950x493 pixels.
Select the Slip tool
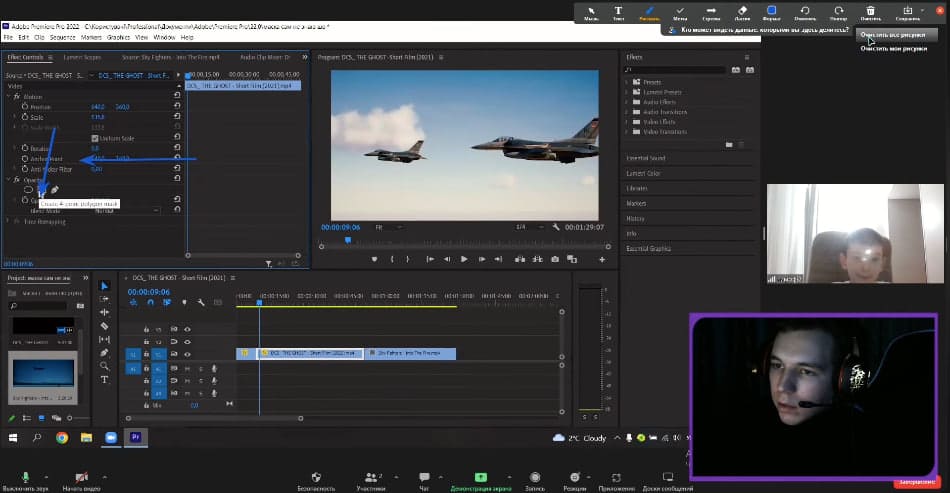tap(104, 339)
